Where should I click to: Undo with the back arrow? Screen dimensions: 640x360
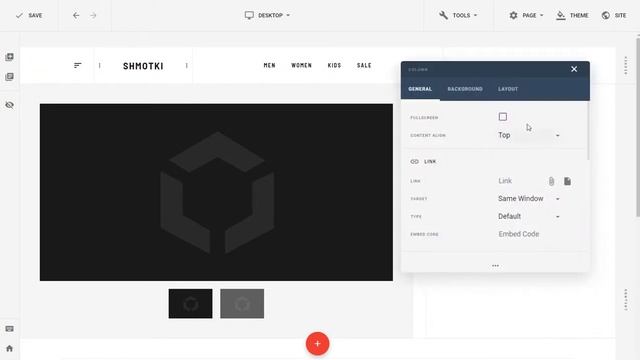pyautogui.click(x=76, y=16)
